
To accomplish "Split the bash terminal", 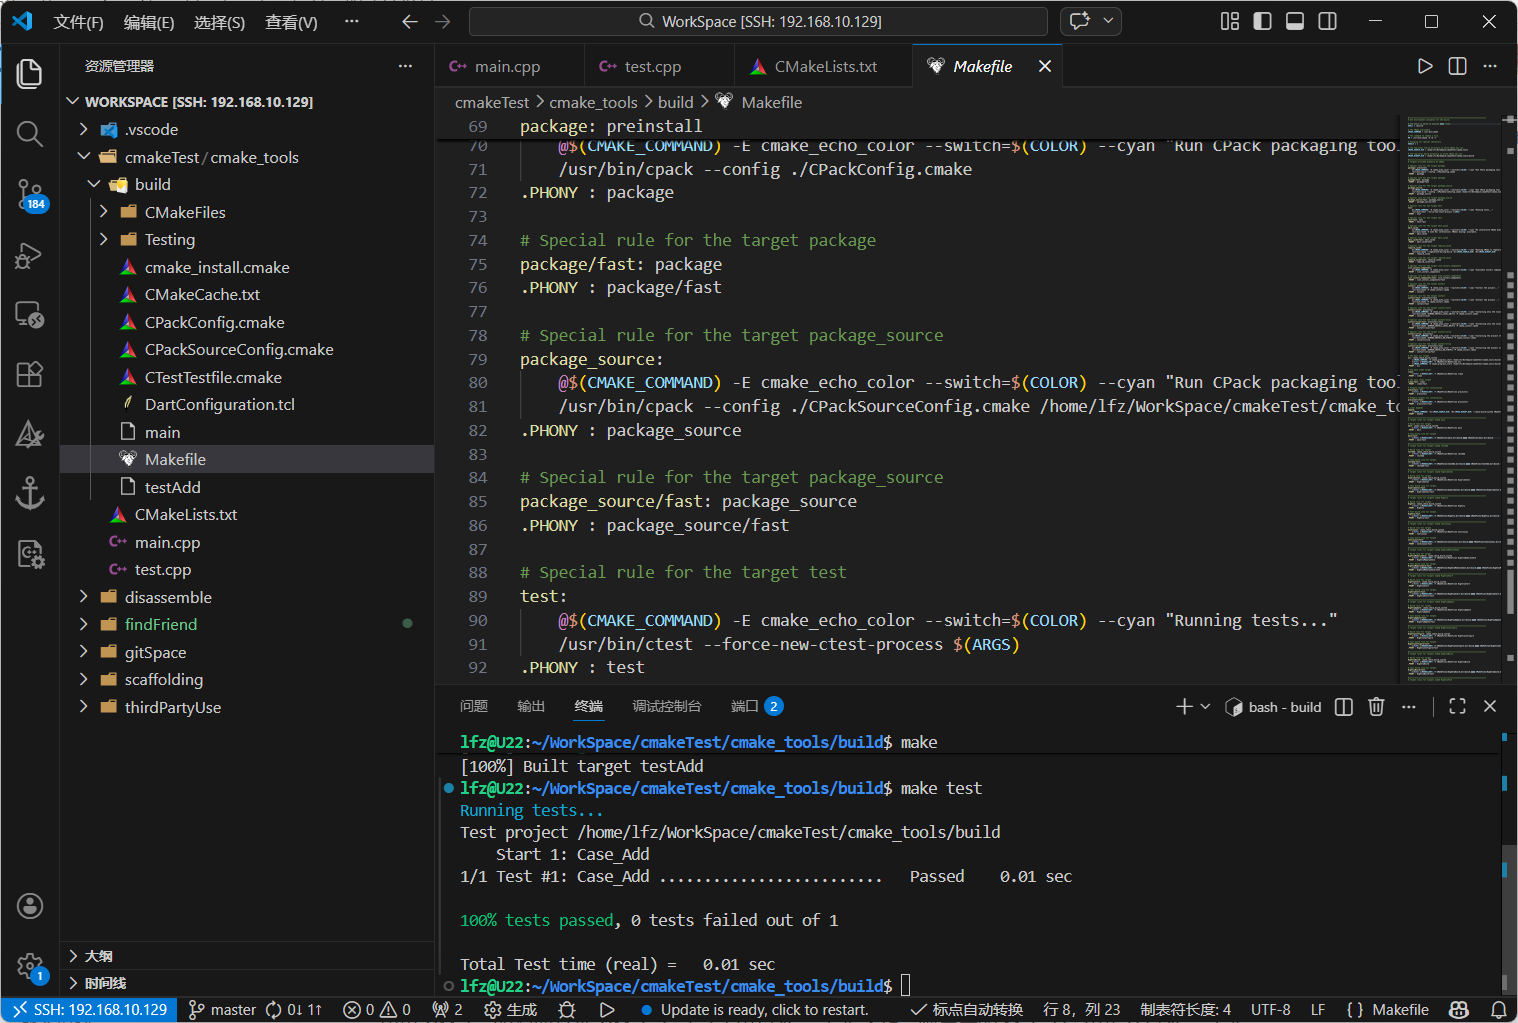I will tap(1344, 707).
